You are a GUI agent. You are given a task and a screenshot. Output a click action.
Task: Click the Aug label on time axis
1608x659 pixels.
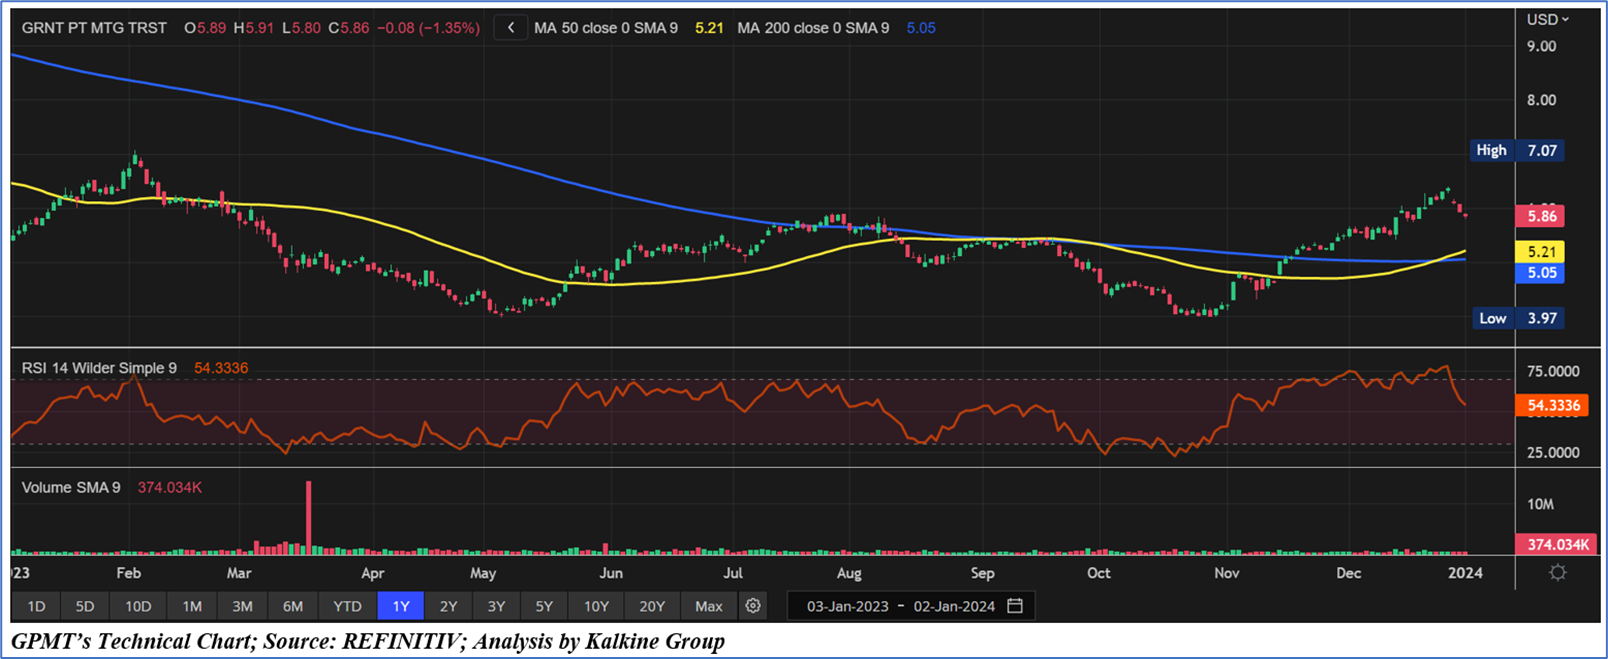(849, 573)
